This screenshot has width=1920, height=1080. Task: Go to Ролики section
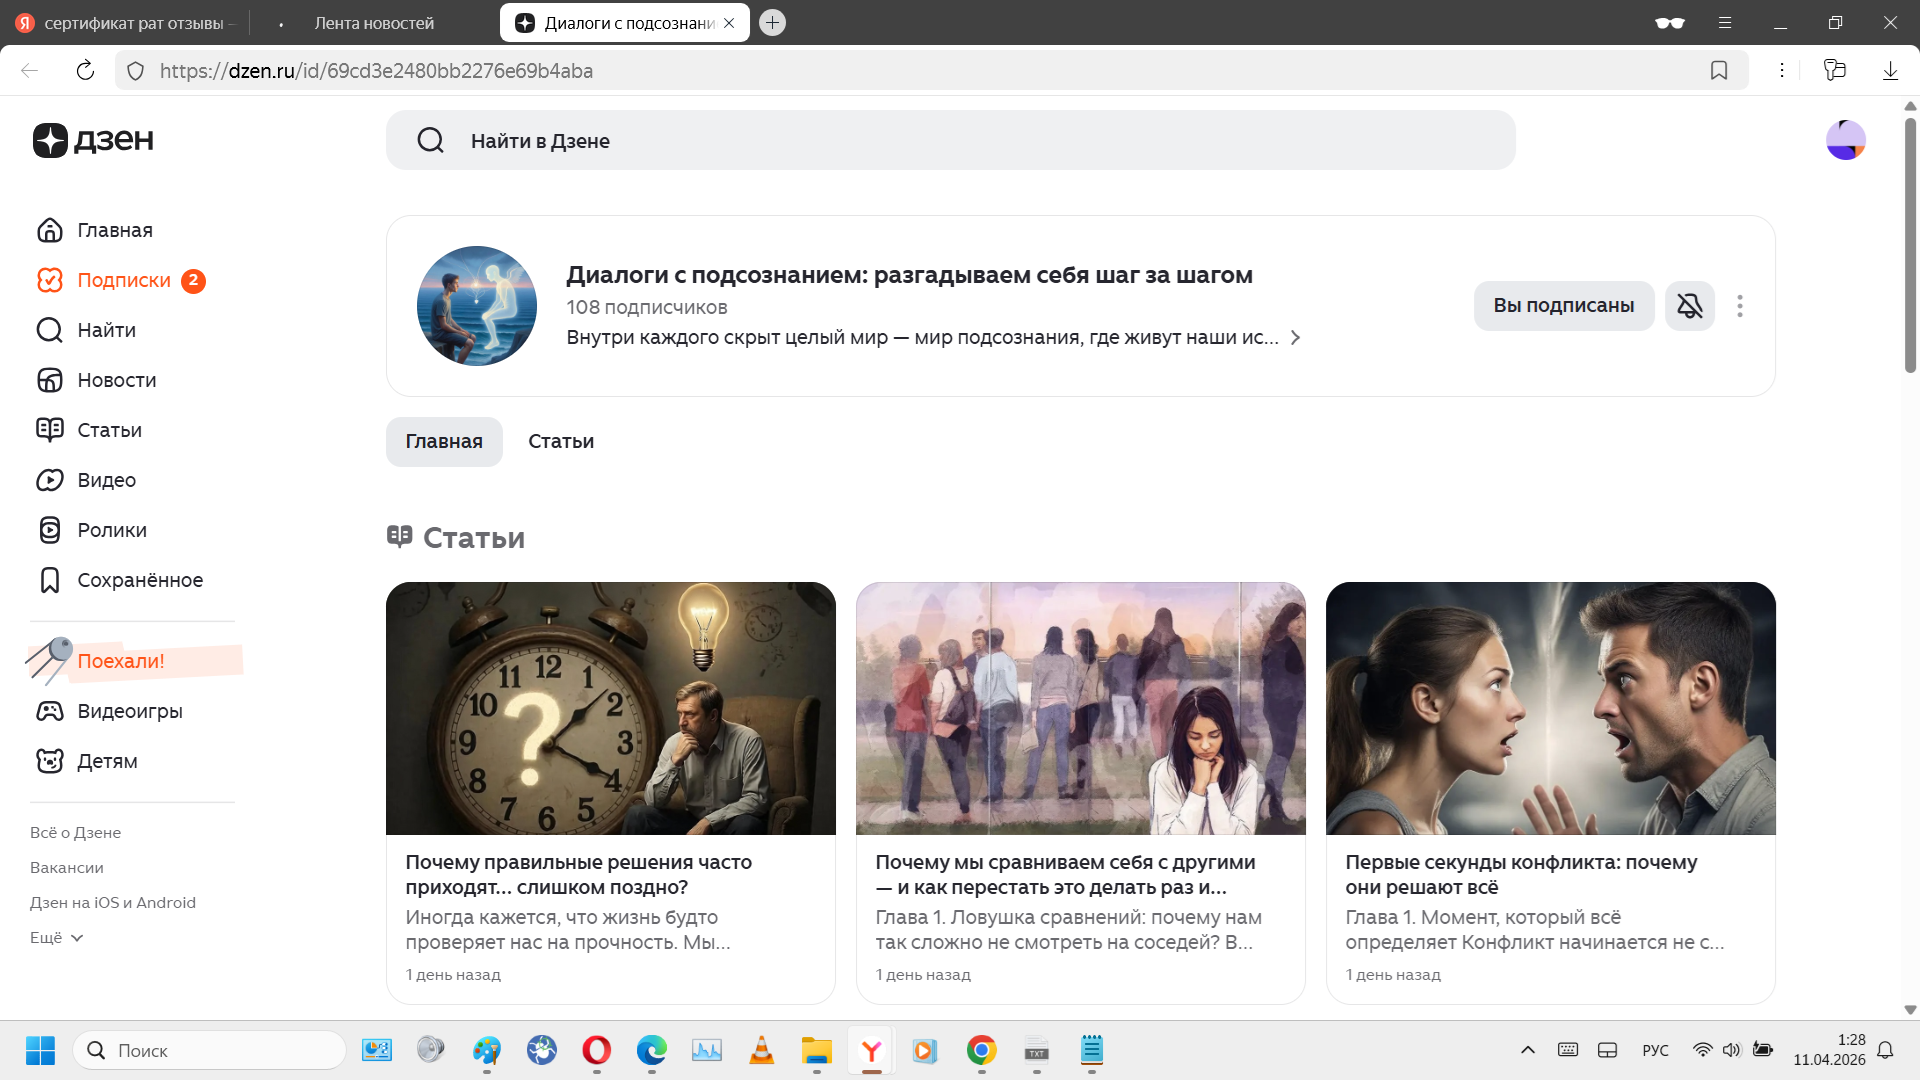pyautogui.click(x=111, y=530)
